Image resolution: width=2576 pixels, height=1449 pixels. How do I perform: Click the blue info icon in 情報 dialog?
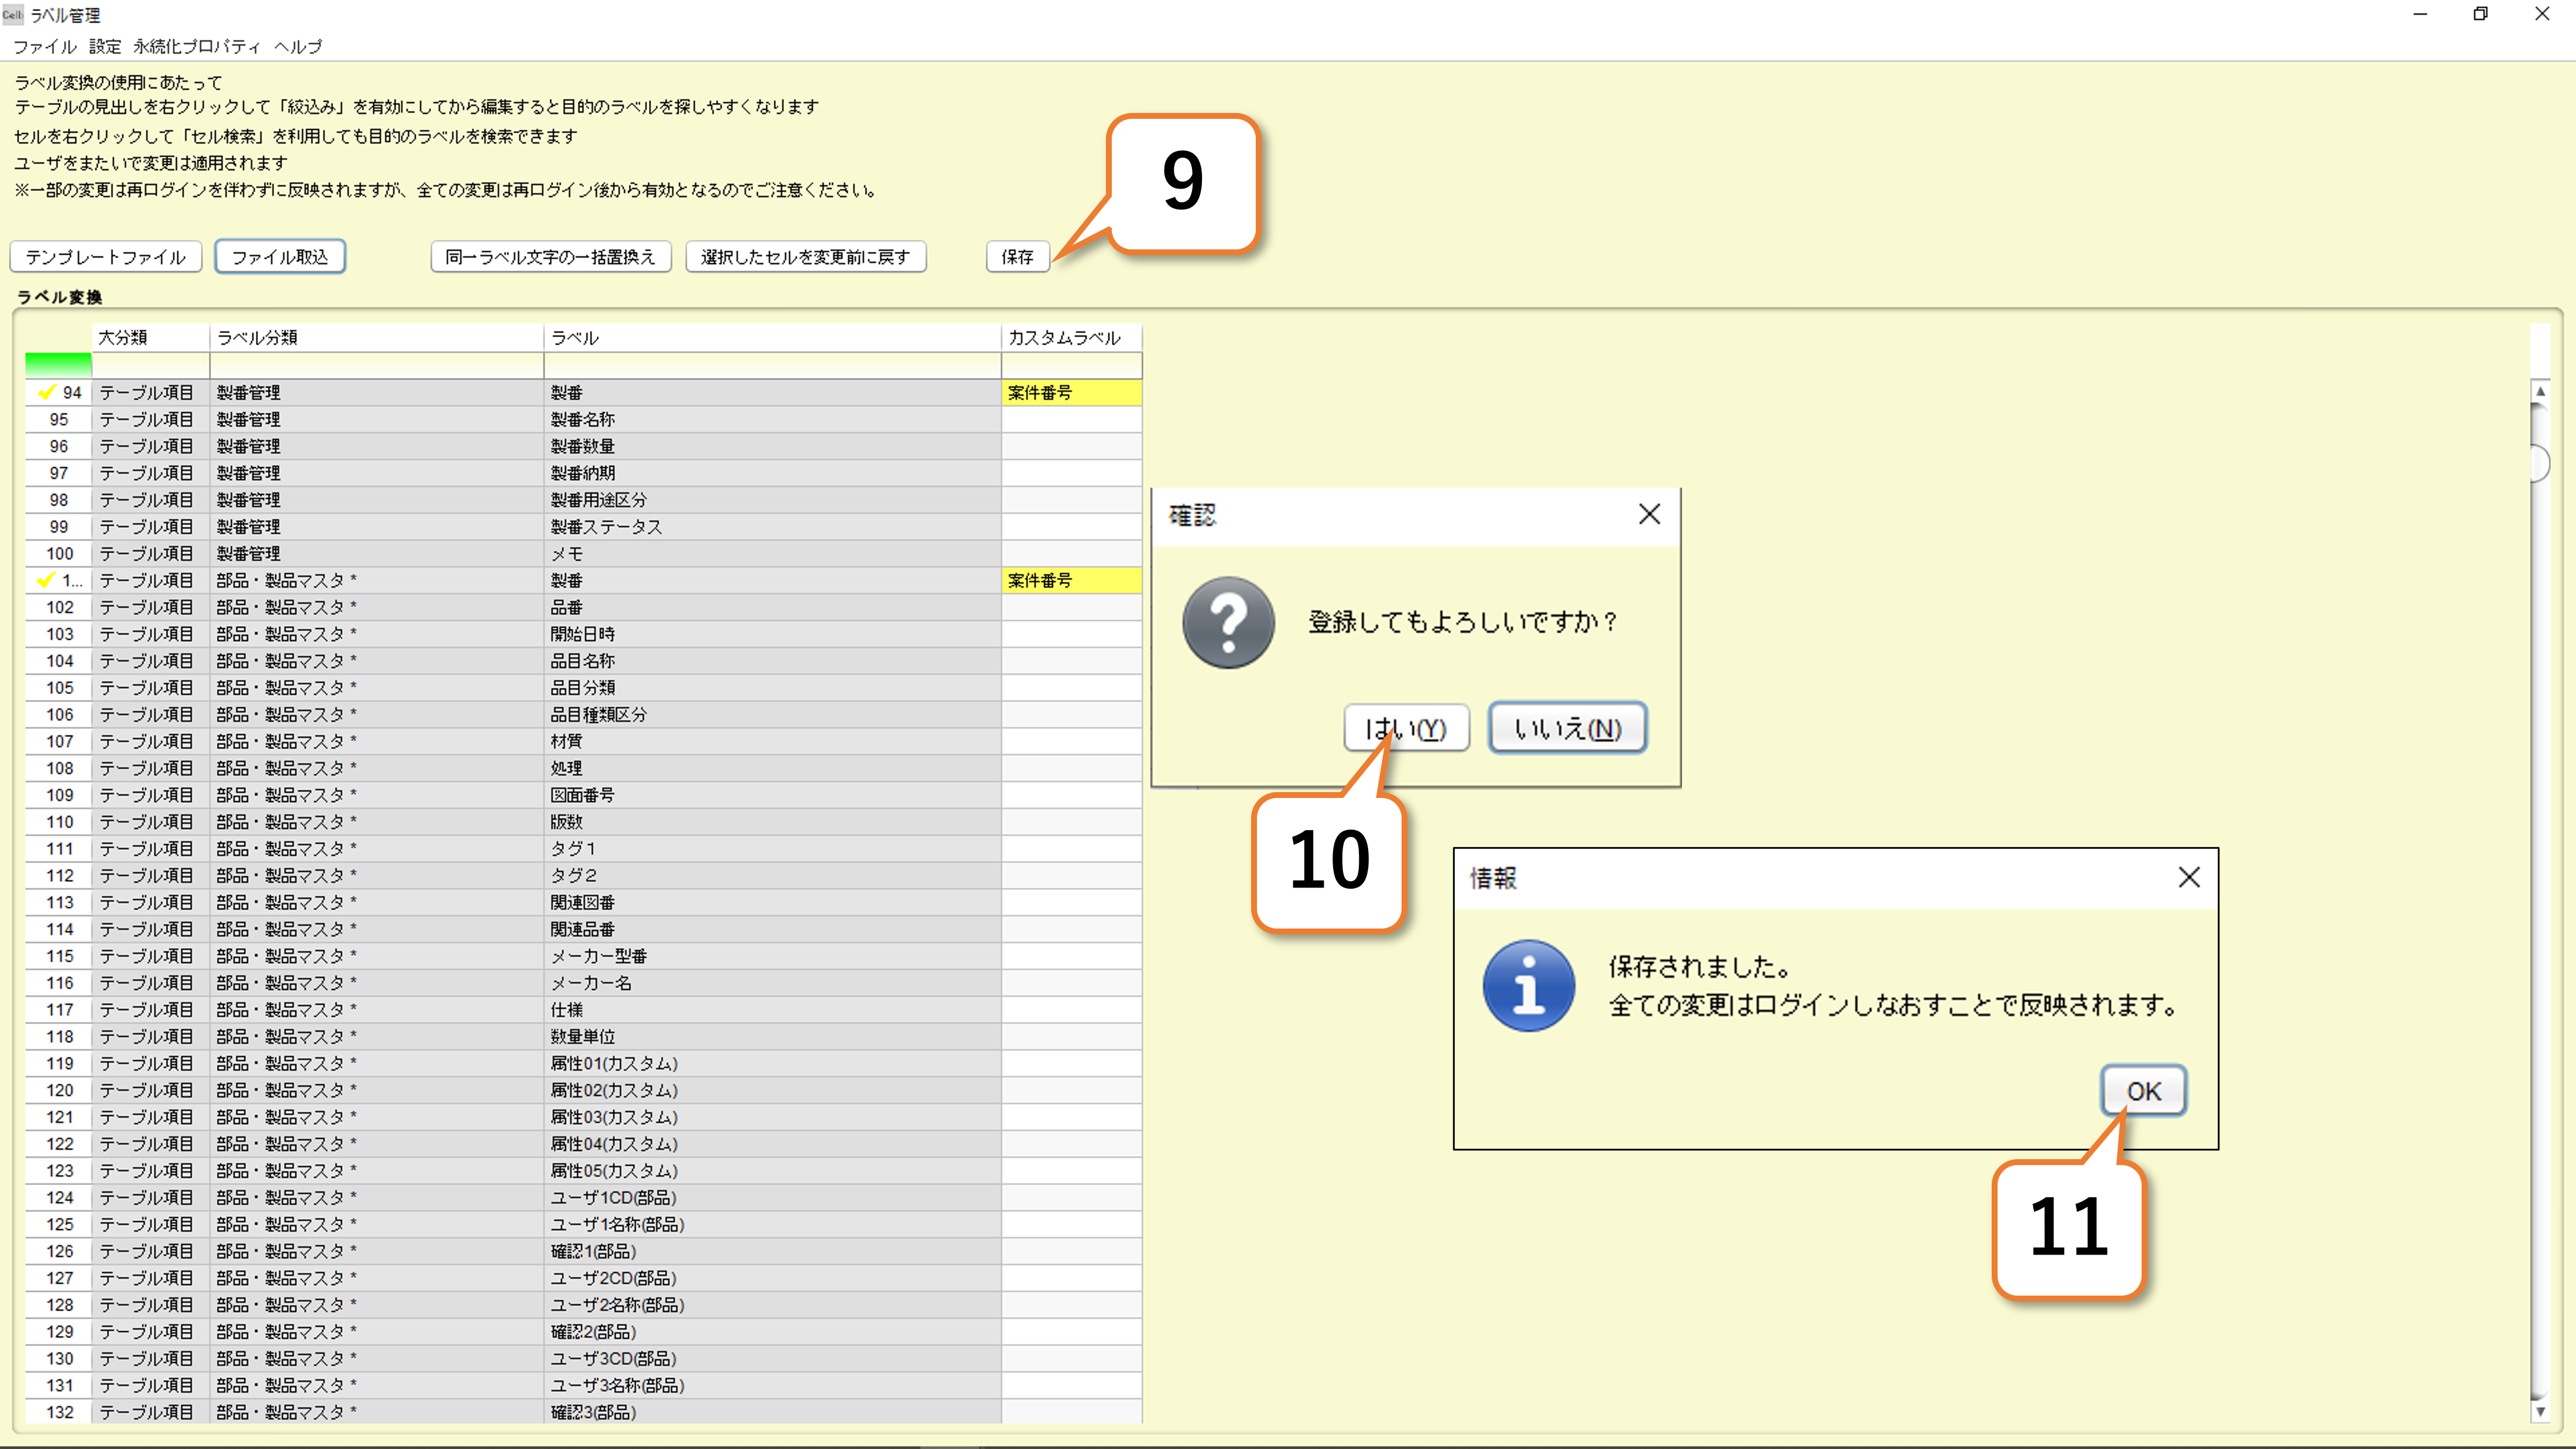1528,985
